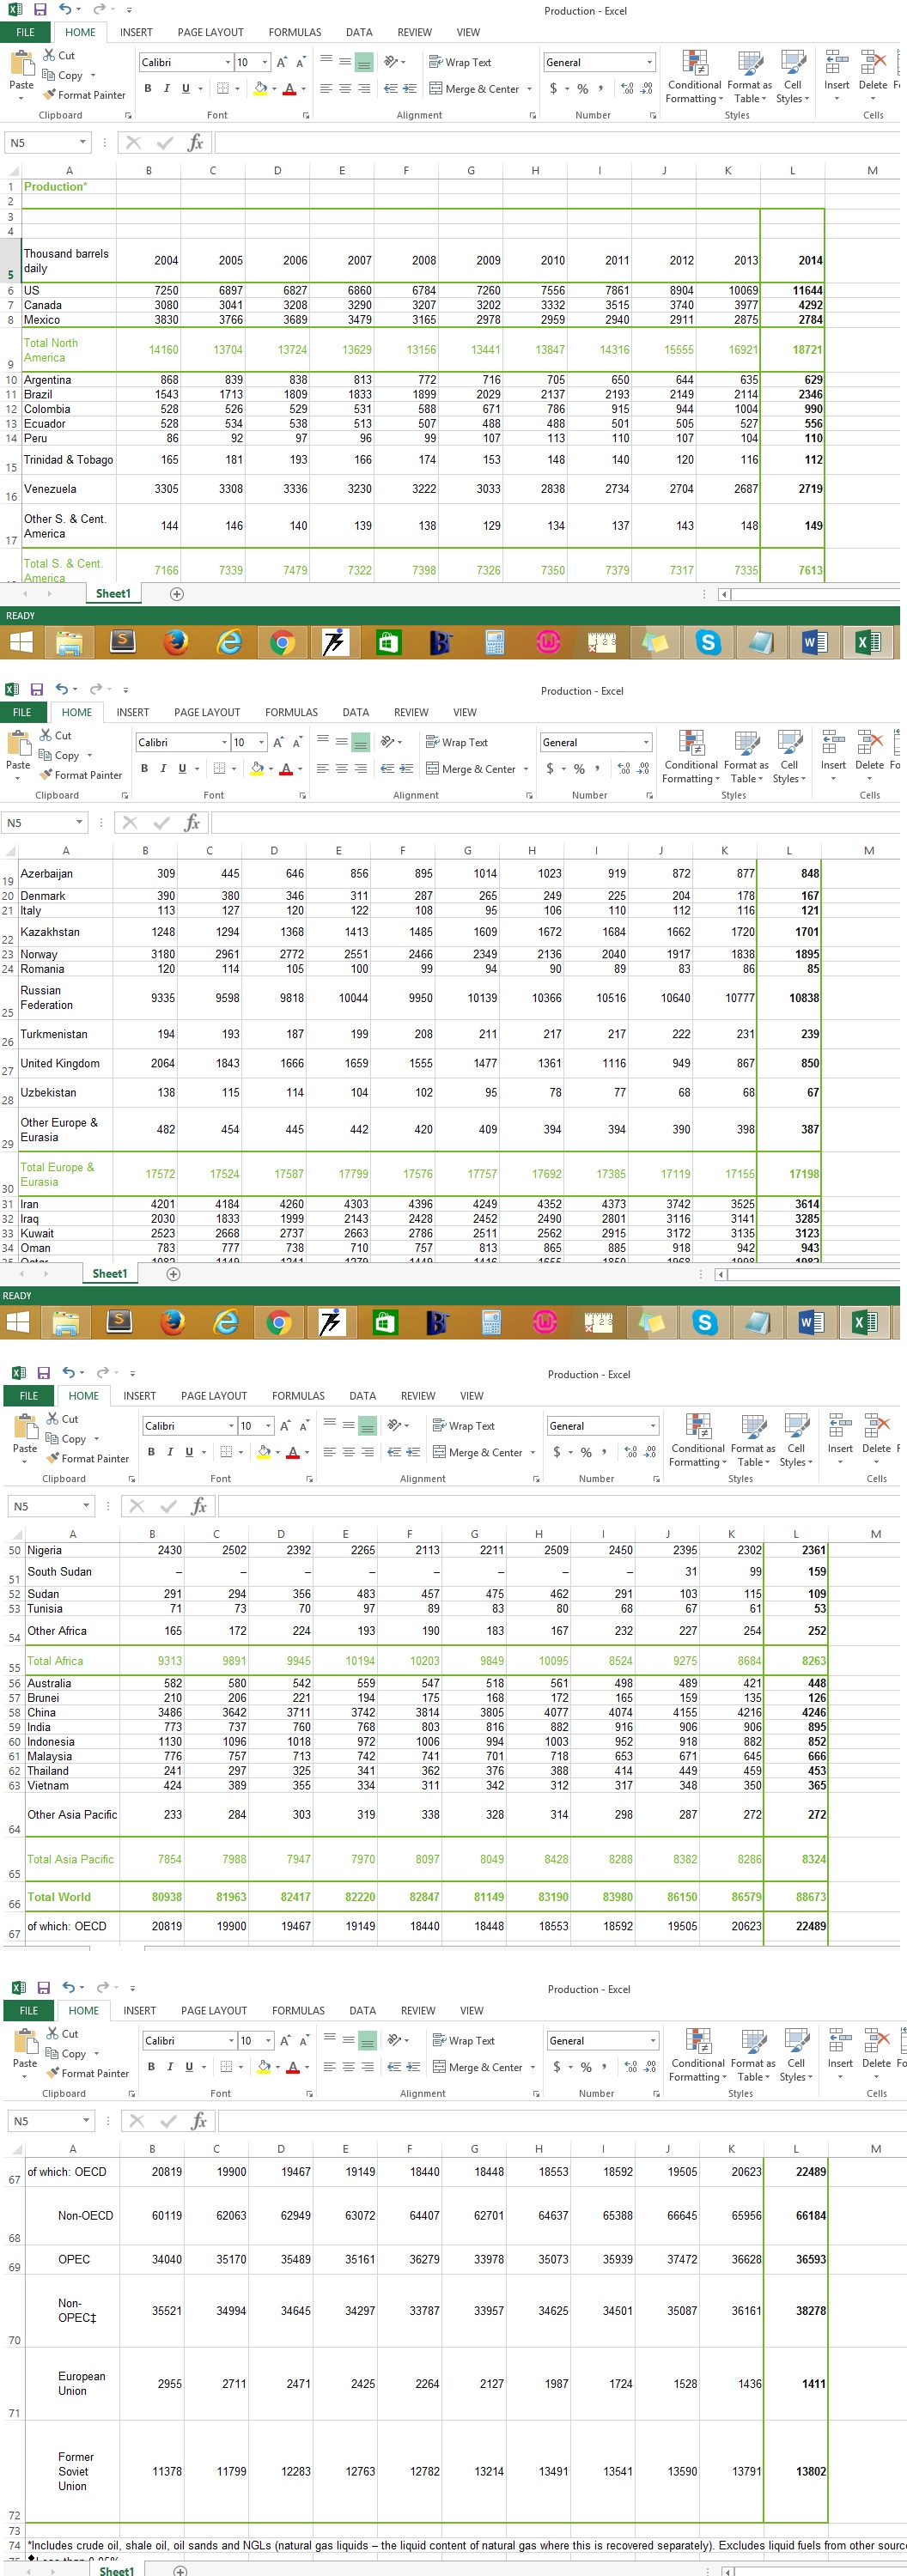Open Borders dropdown in window listing European Union
The width and height of the screenshot is (907, 2576).
coord(241,2067)
